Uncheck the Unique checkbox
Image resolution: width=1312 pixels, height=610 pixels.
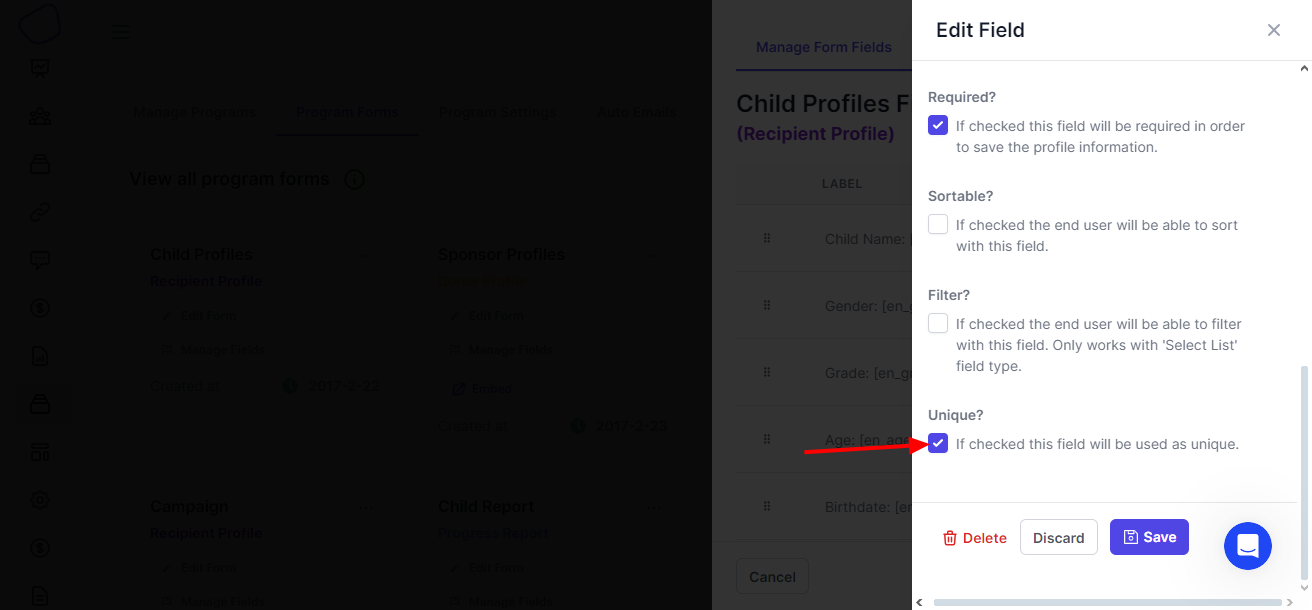pos(938,443)
